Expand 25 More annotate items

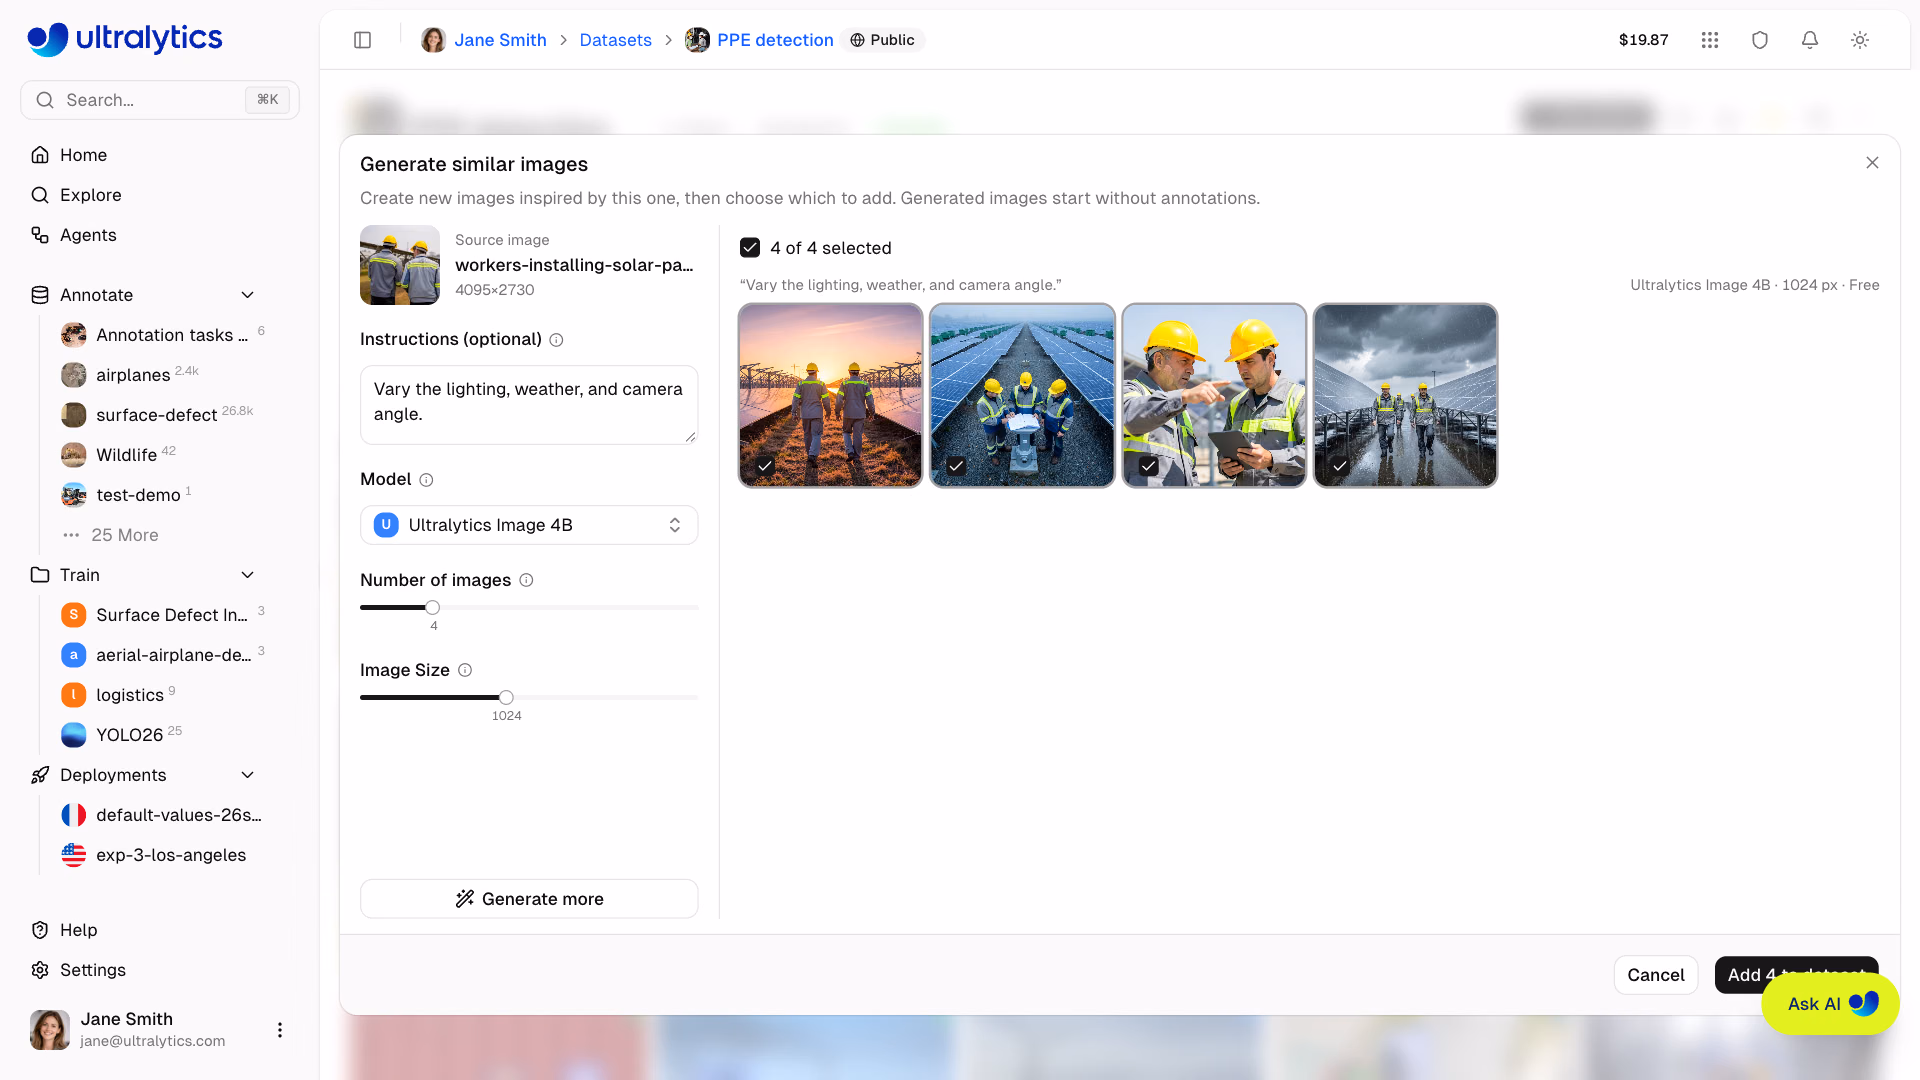point(125,535)
